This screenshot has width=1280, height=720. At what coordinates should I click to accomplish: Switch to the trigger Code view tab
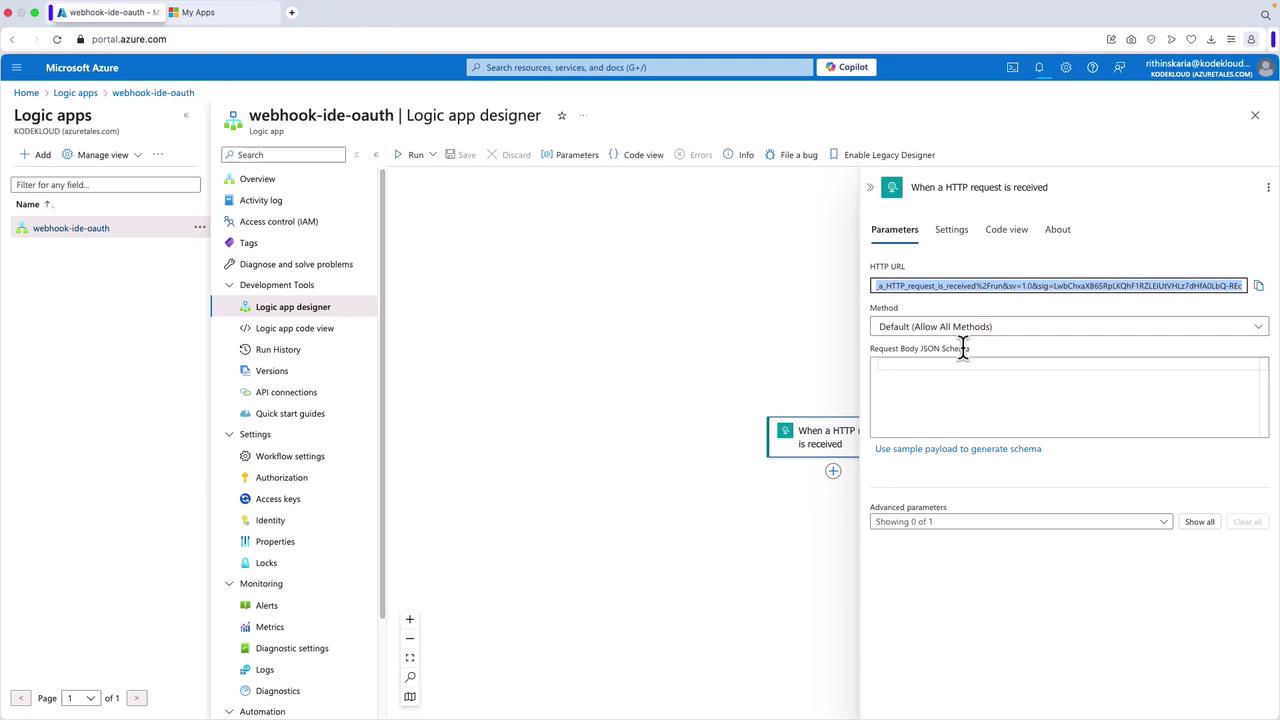click(x=1006, y=230)
